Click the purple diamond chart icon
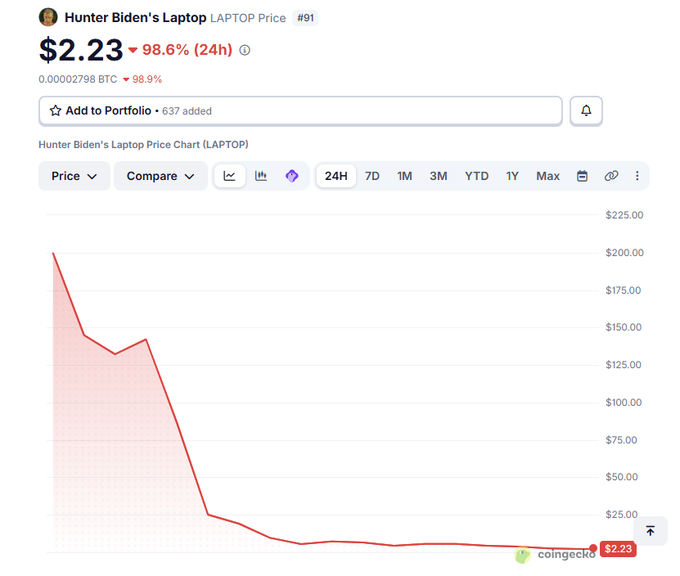 click(292, 176)
